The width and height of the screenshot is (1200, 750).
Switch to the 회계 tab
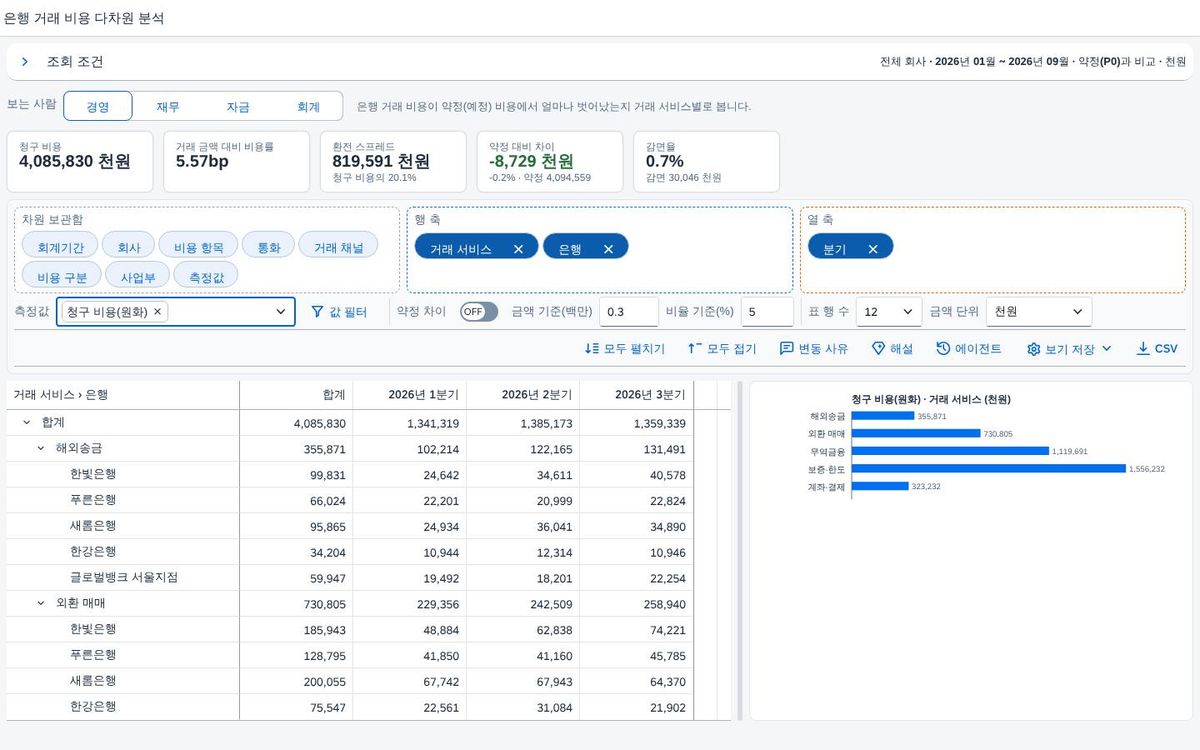point(308,107)
